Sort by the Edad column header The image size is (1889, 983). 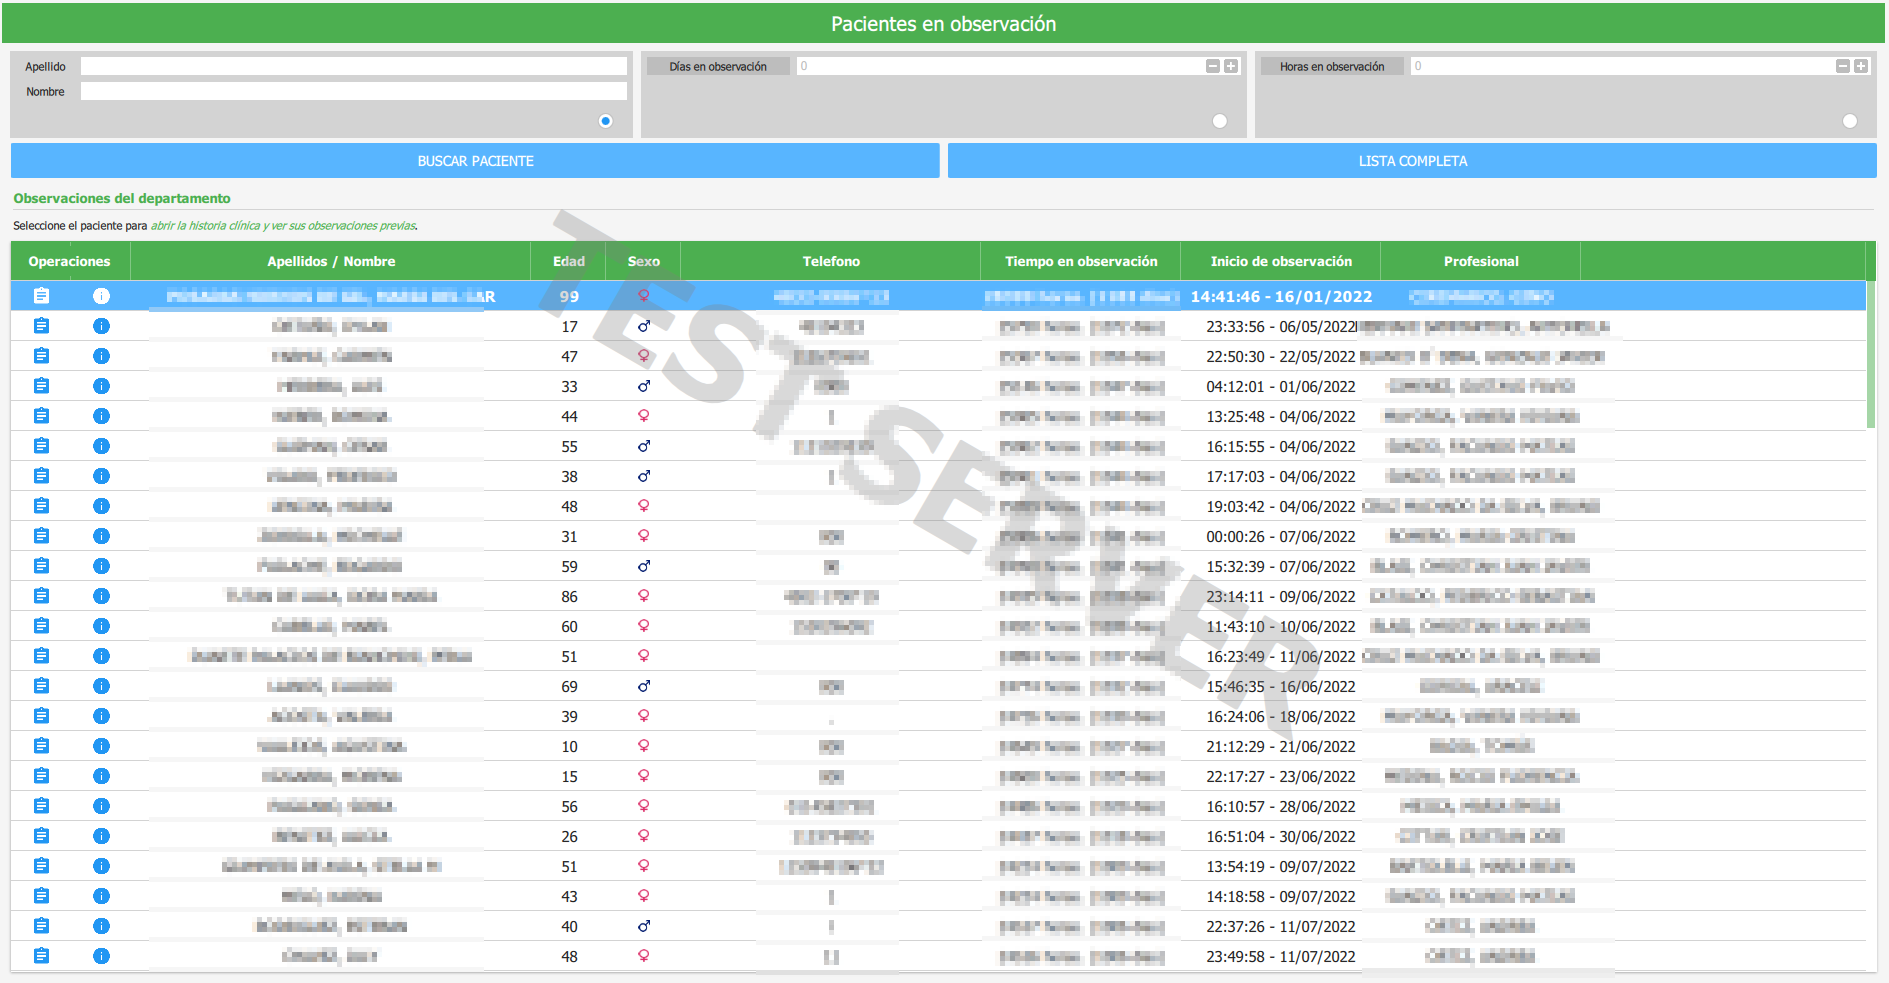tap(568, 261)
